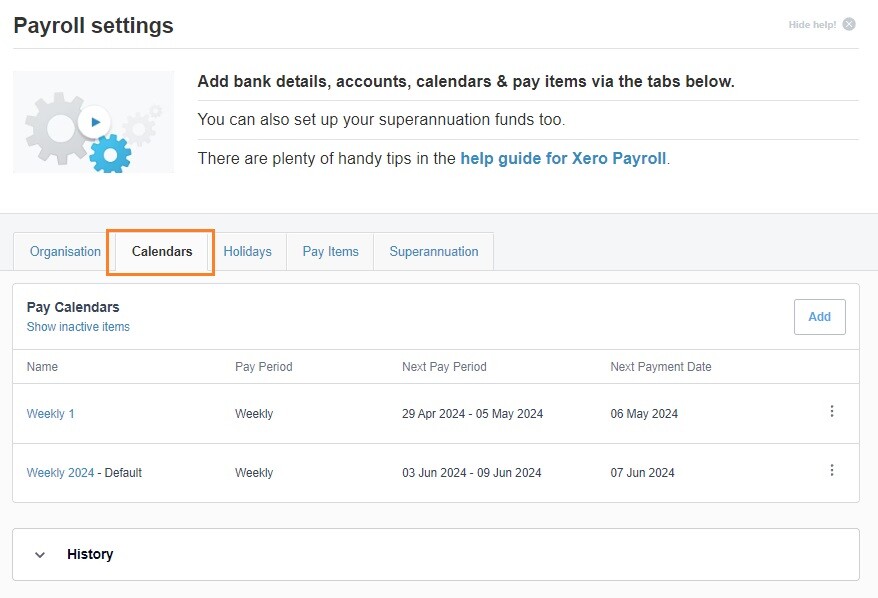878x598 pixels.
Task: Switch to the Organisation tab
Action: 64,251
